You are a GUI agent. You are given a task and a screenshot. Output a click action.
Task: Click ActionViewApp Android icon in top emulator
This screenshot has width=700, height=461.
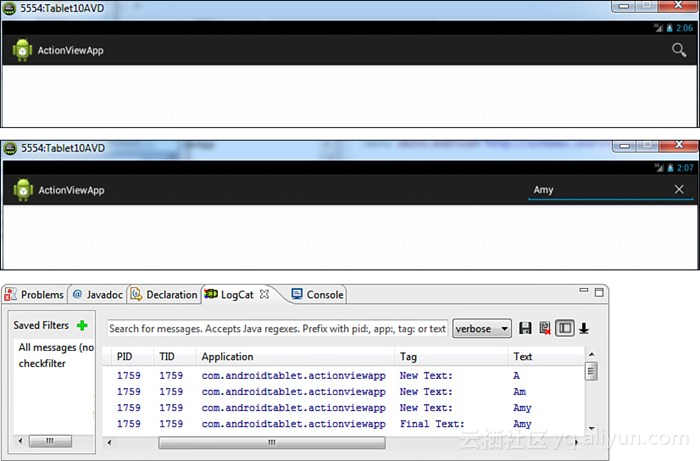click(22, 50)
